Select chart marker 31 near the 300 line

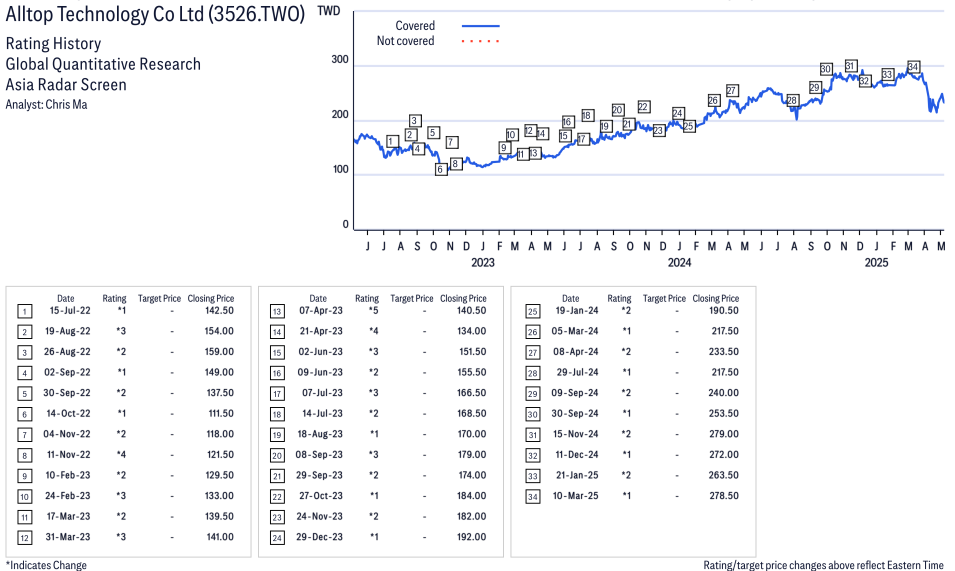851,65
